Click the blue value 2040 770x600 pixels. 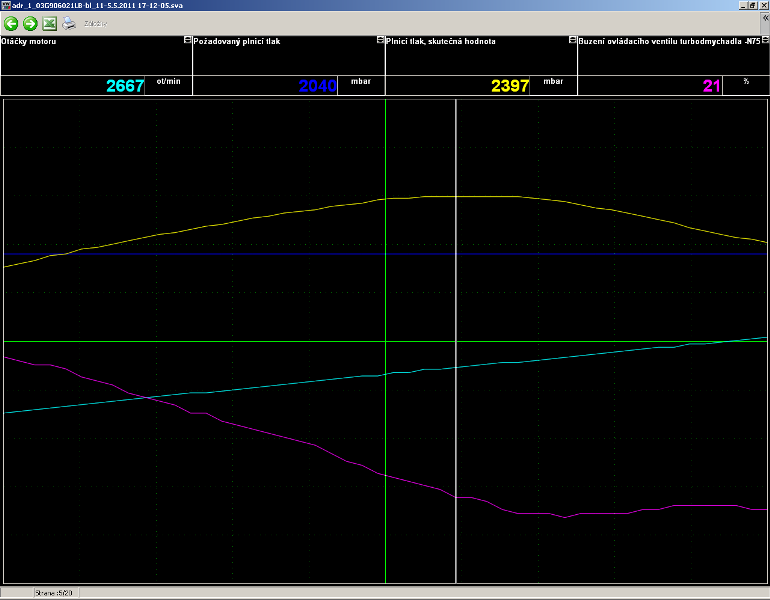pos(318,86)
